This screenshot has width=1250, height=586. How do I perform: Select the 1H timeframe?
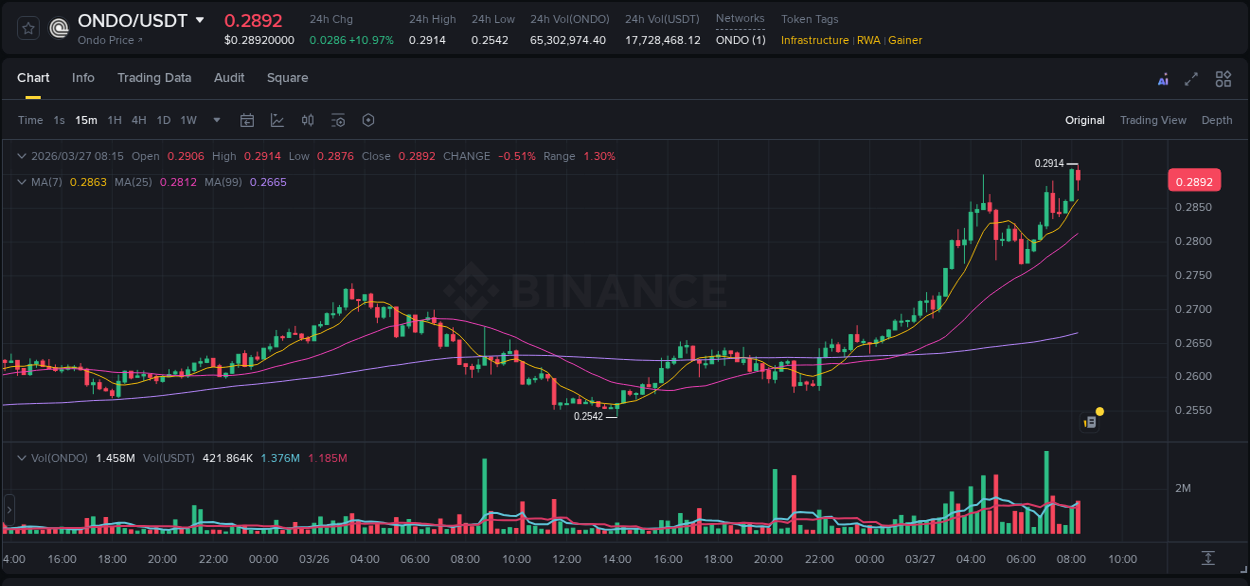pos(113,120)
